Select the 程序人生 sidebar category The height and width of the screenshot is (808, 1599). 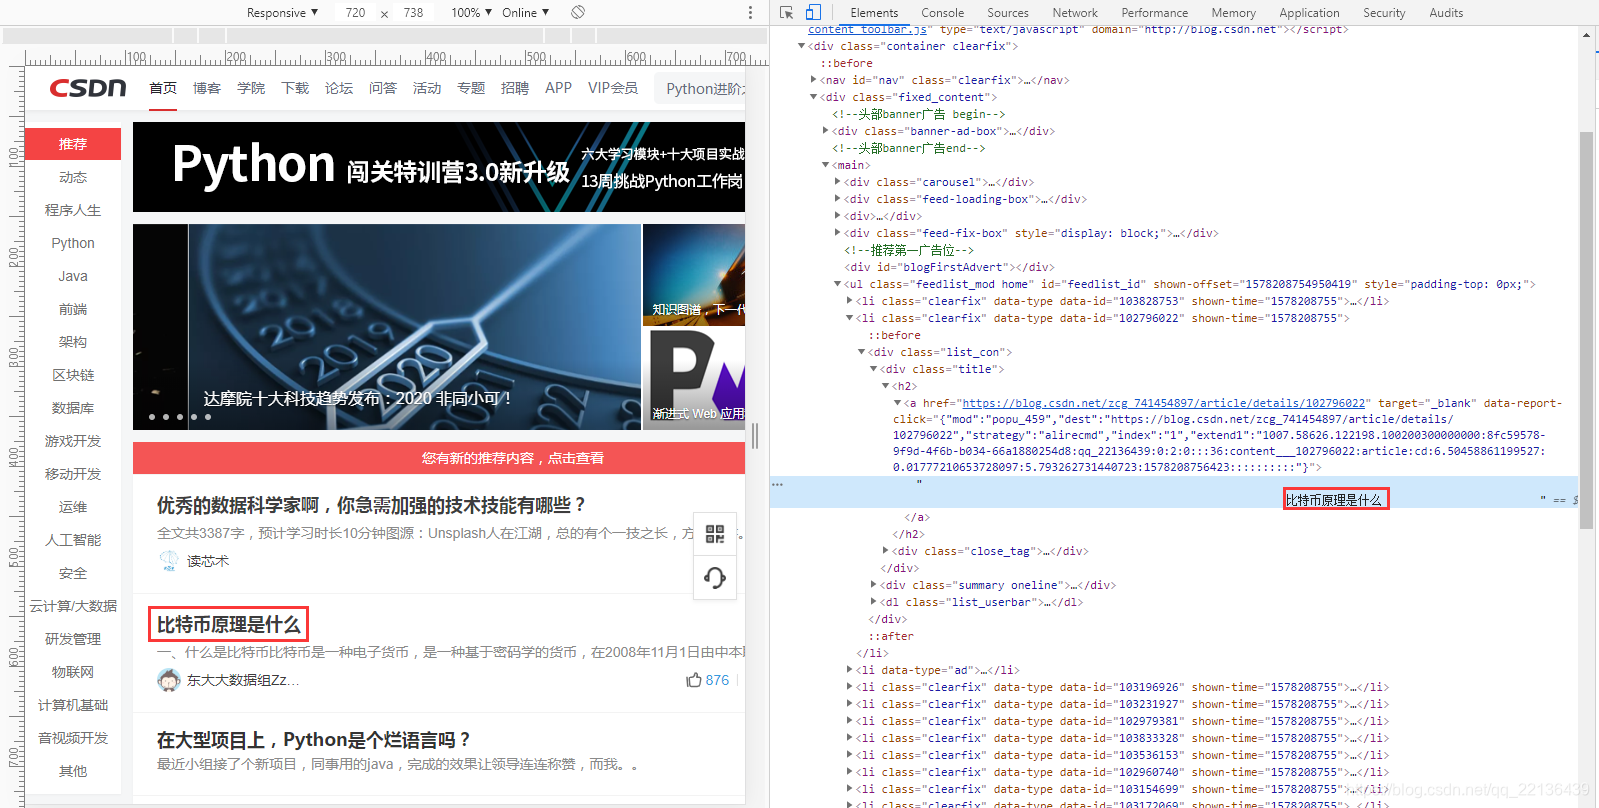point(73,210)
